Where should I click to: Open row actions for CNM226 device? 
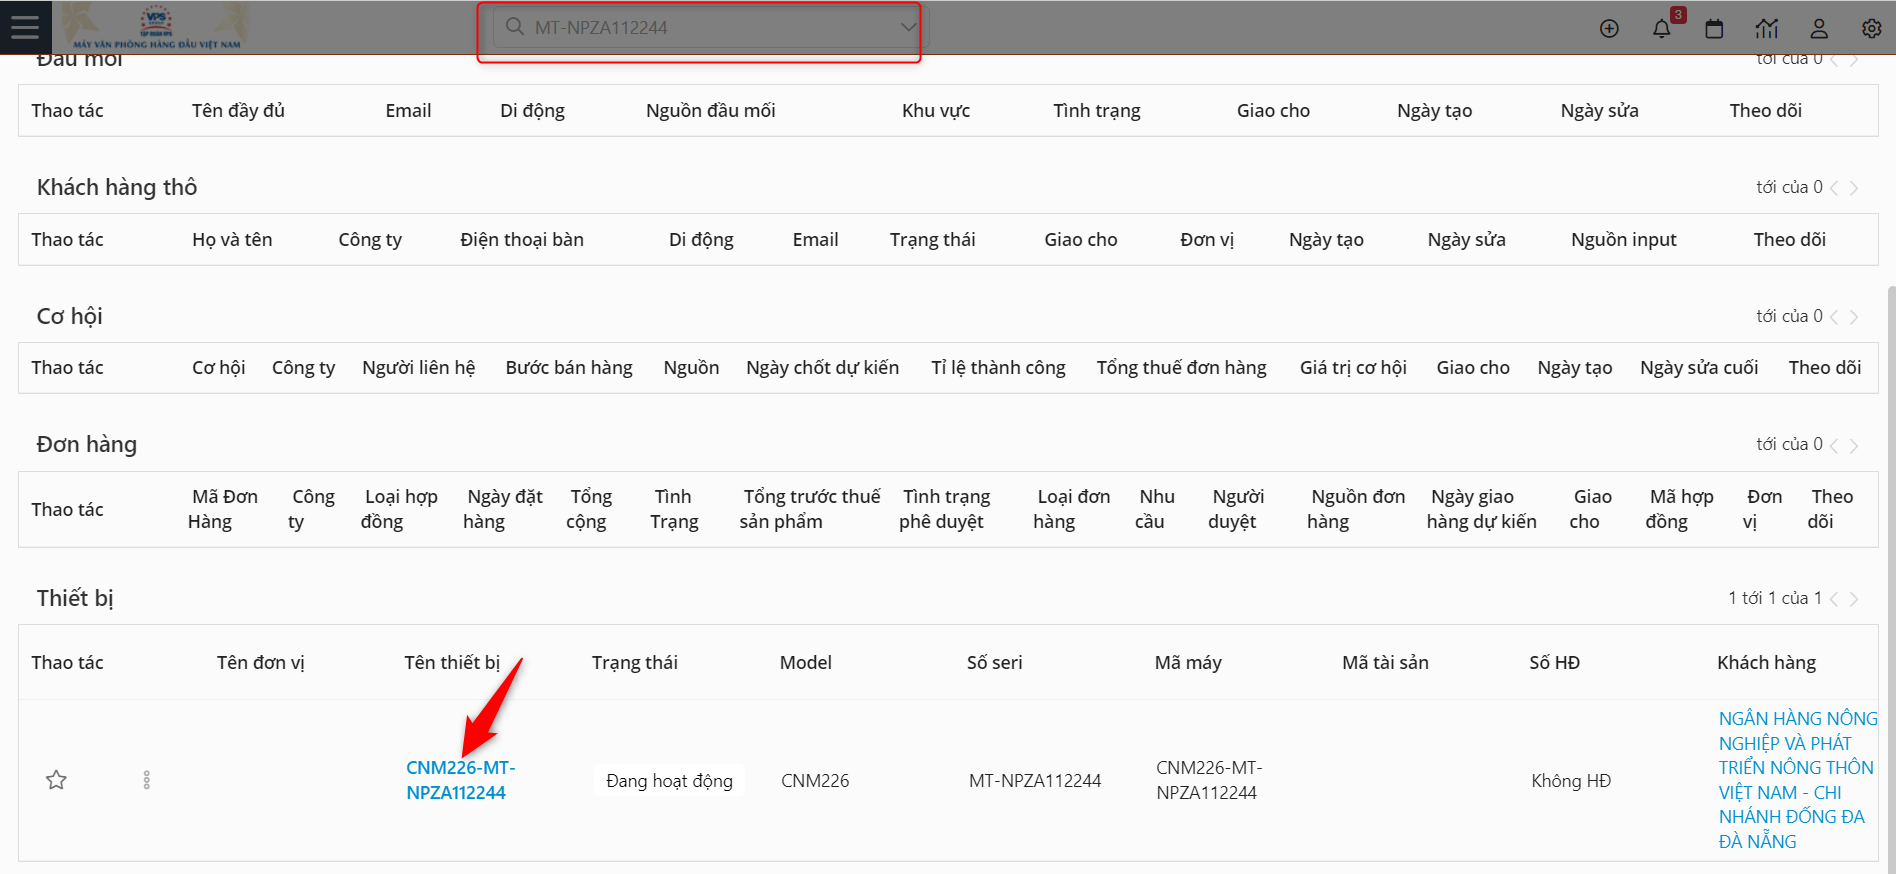point(147,780)
